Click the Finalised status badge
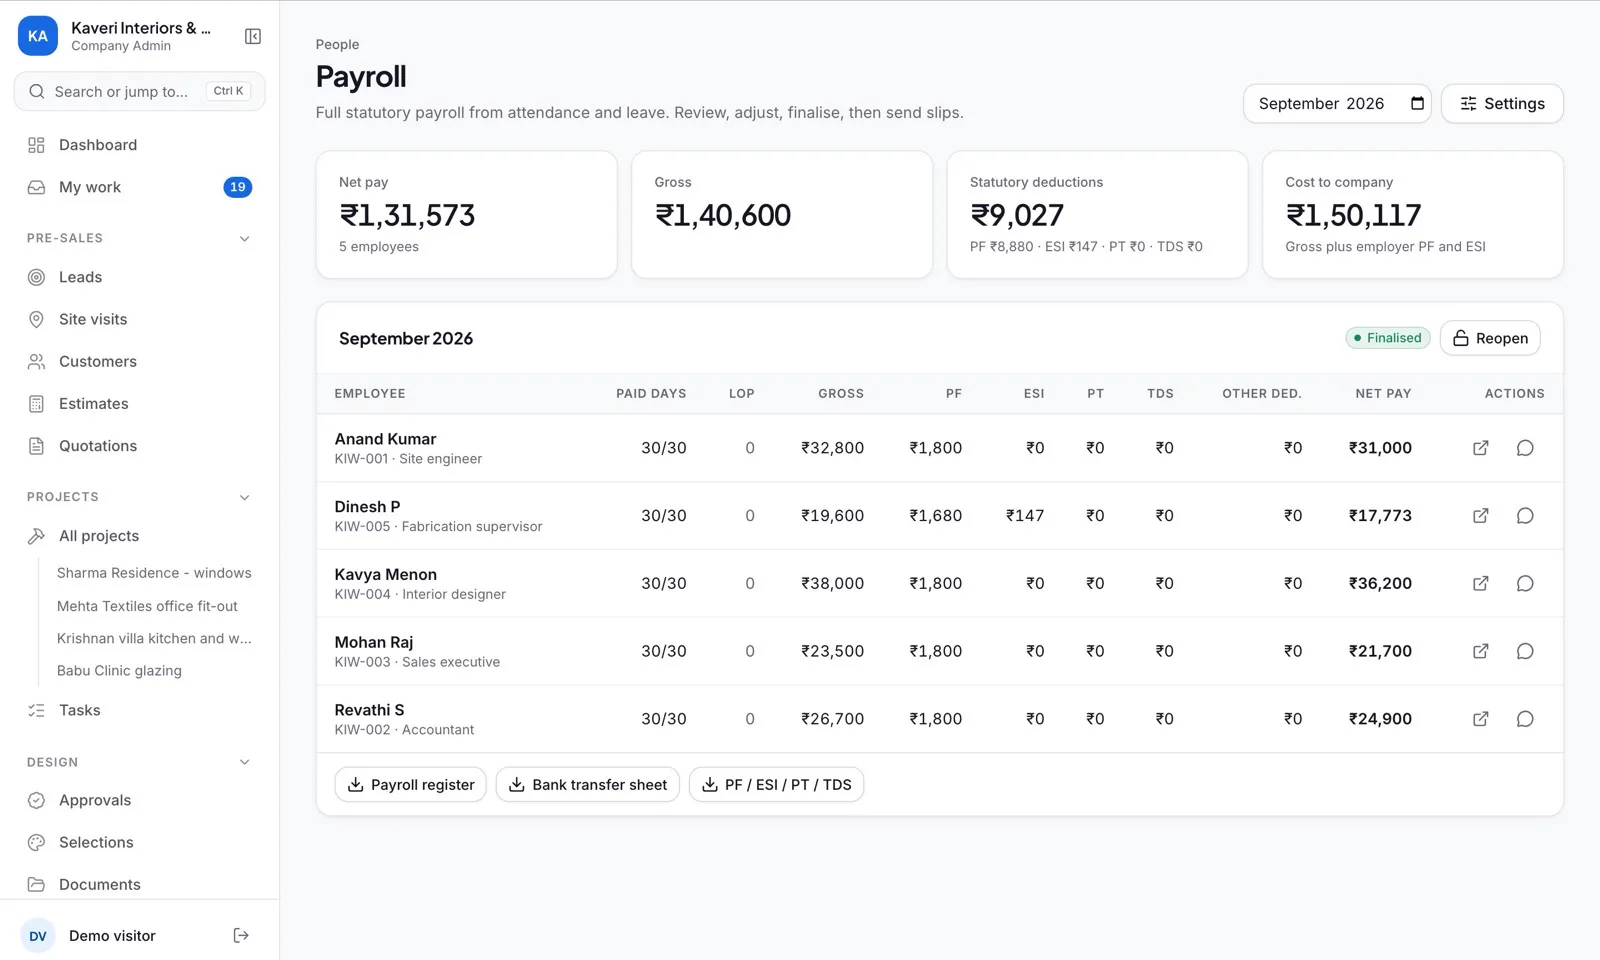The height and width of the screenshot is (960, 1600). (x=1388, y=338)
